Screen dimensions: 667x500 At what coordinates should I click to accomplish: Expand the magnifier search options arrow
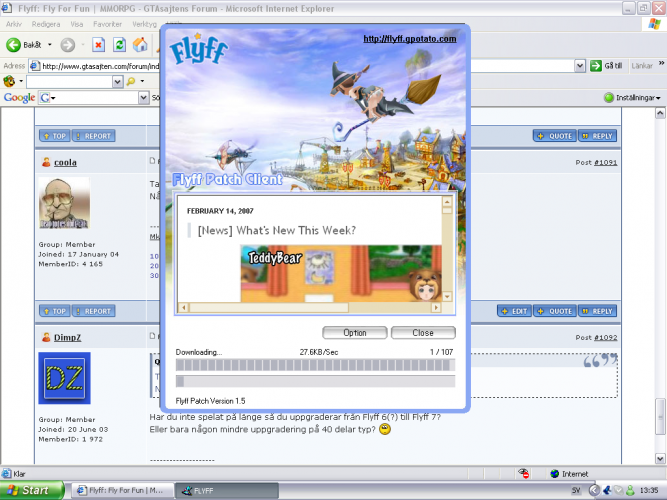pos(142,81)
